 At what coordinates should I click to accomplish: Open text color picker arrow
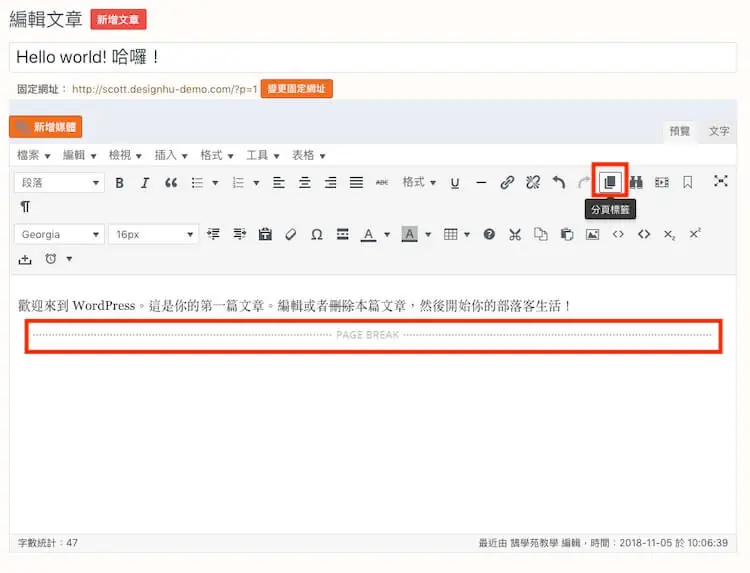point(387,234)
